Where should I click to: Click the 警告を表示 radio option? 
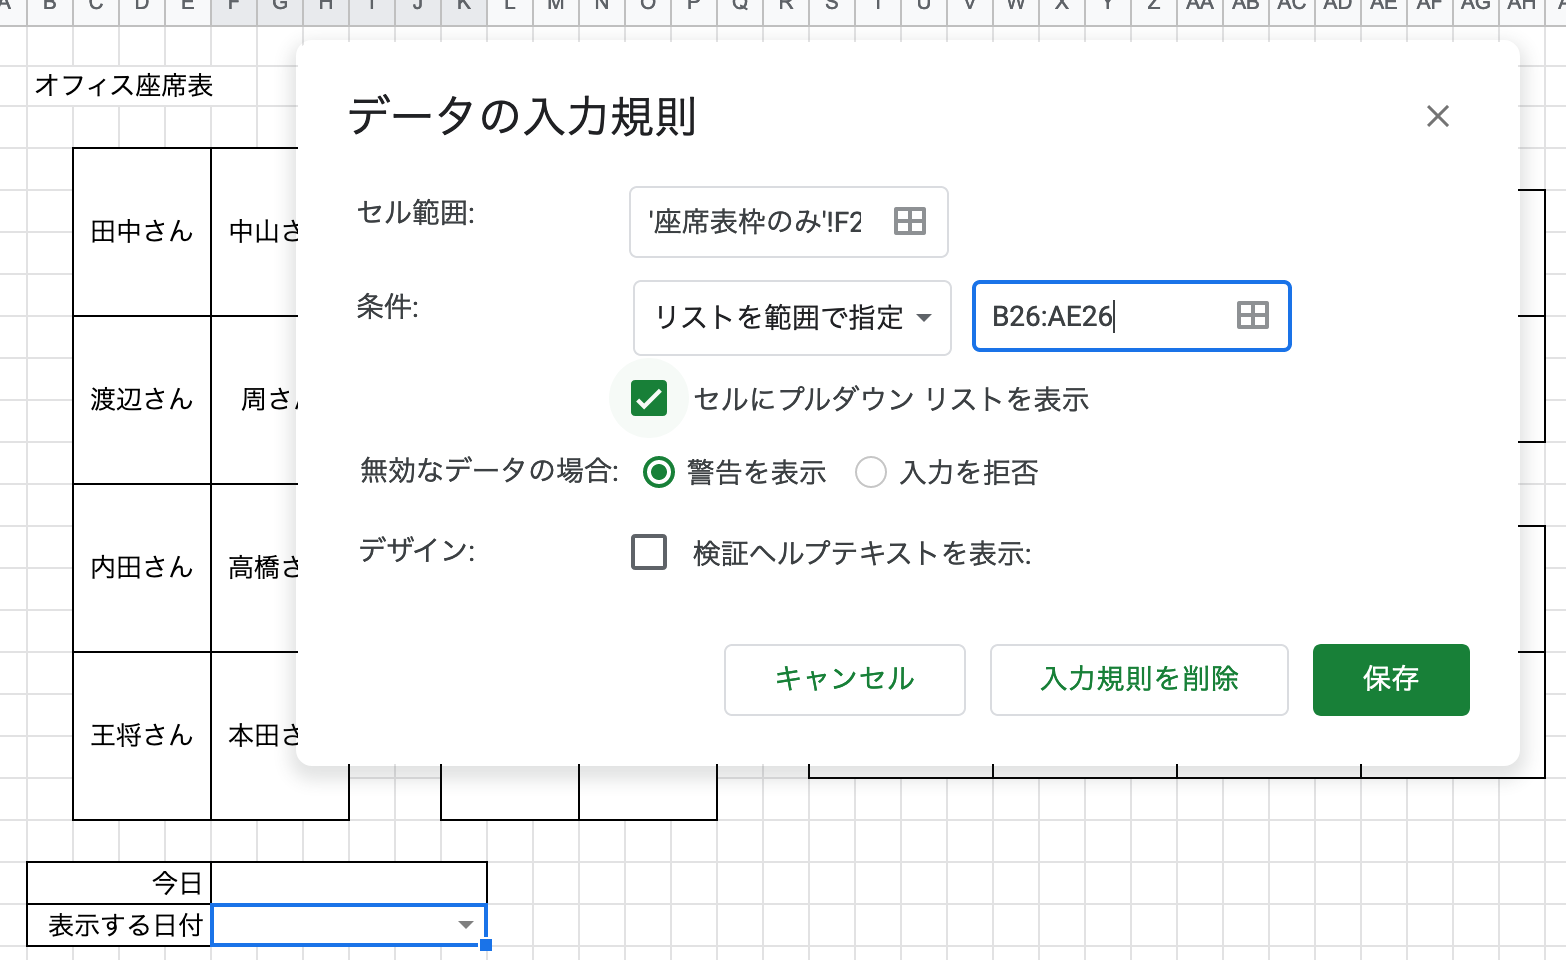659,472
